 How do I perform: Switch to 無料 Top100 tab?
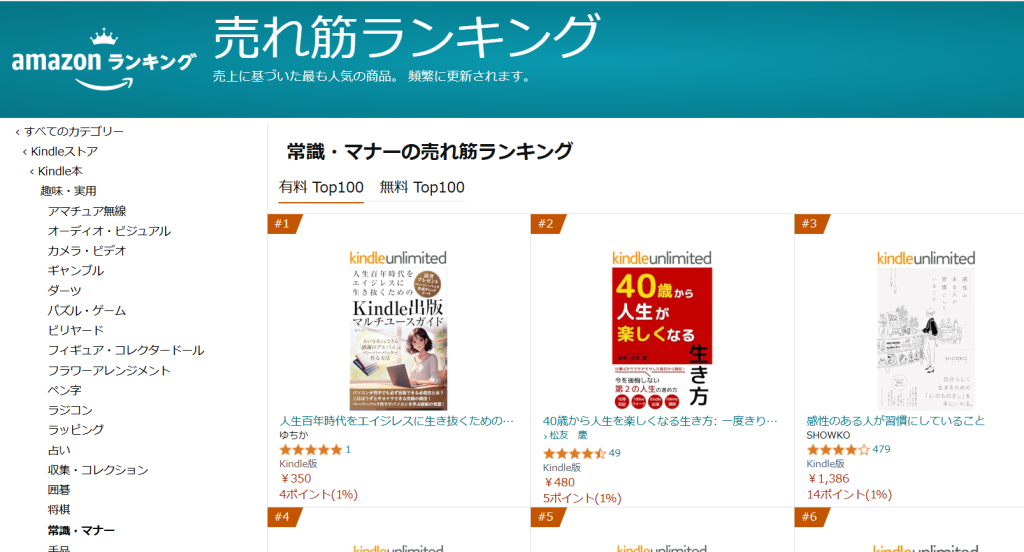tap(422, 187)
